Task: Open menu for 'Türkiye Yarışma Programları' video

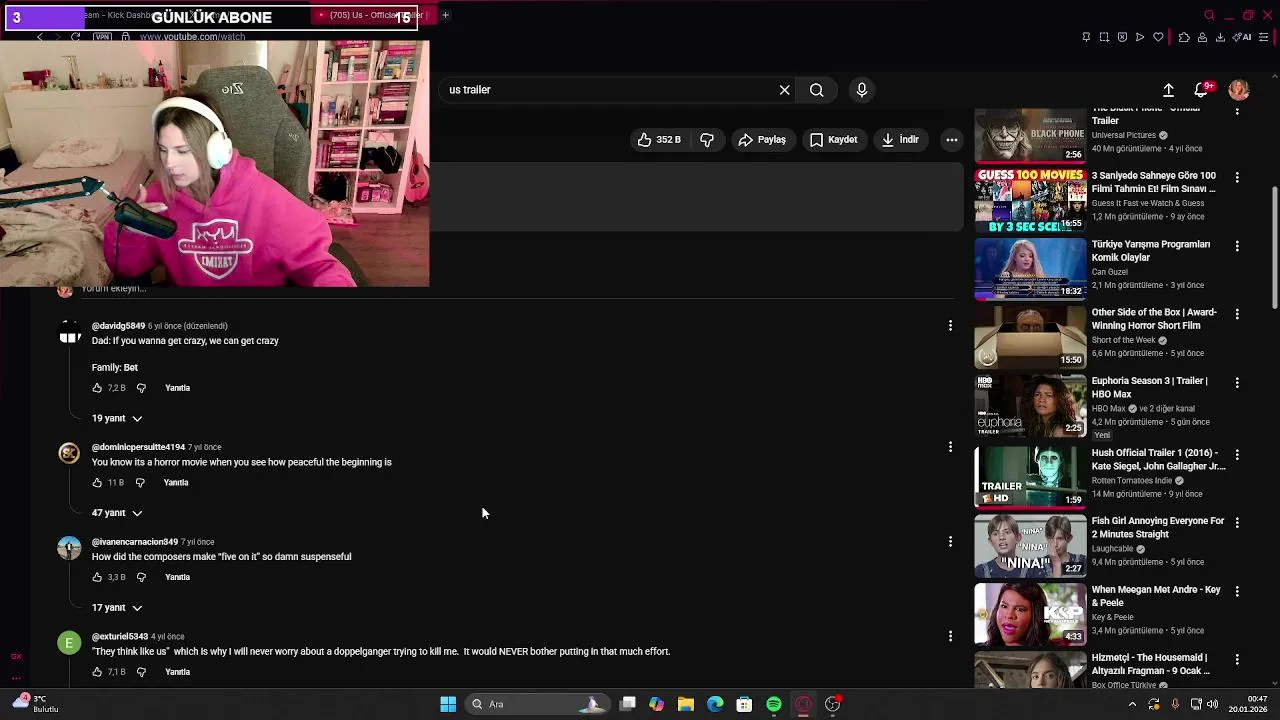Action: coord(1237,246)
